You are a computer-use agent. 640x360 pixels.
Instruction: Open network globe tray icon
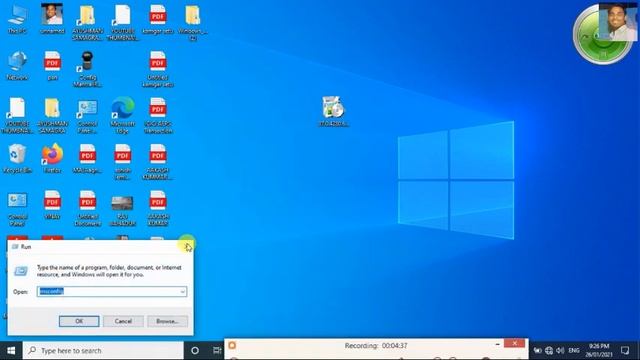(x=549, y=350)
